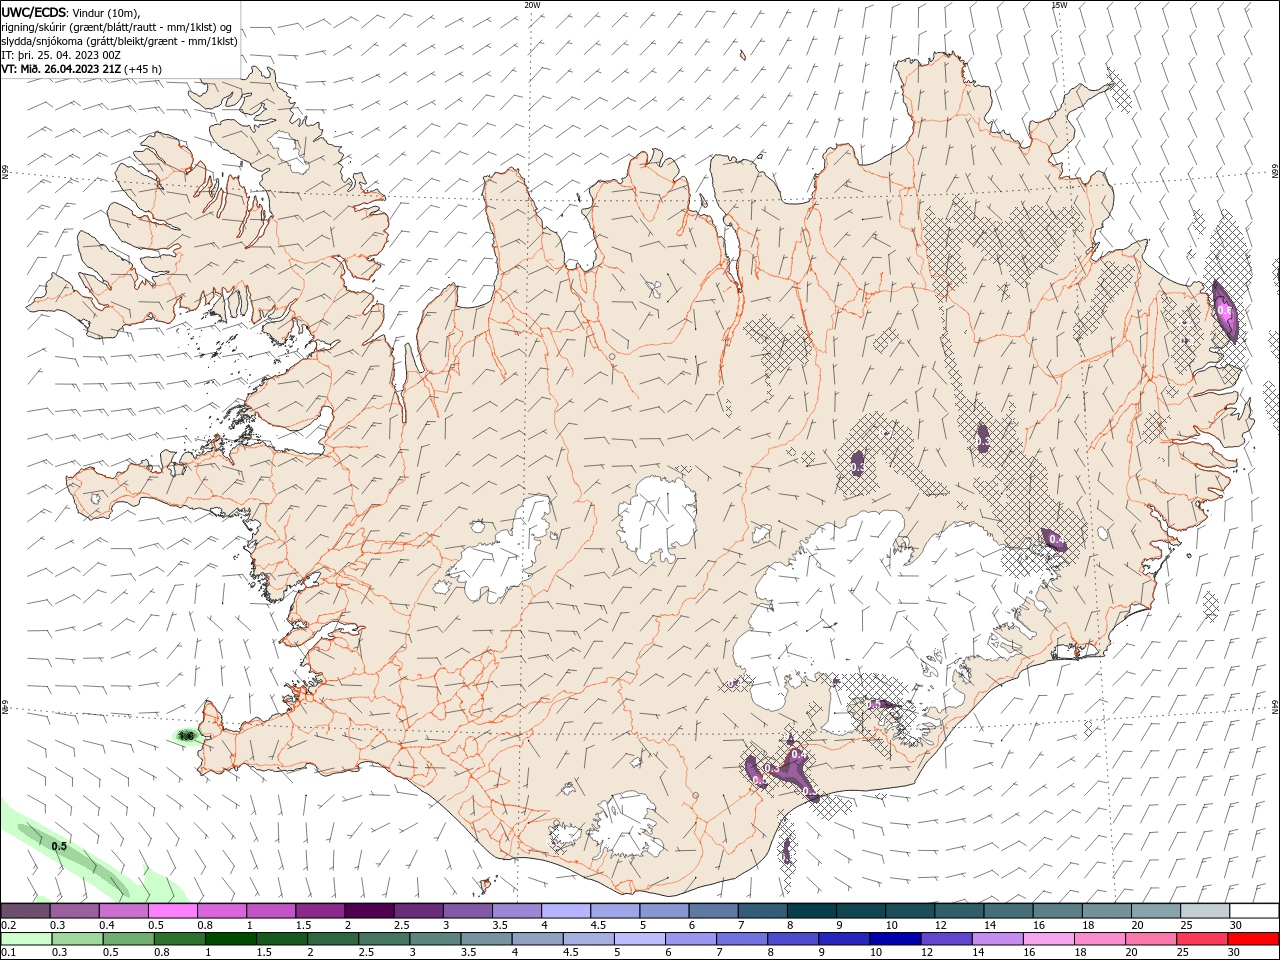Click the 'slydda/snjókoma' legend description line
1280x960 pixels.
click(119, 41)
